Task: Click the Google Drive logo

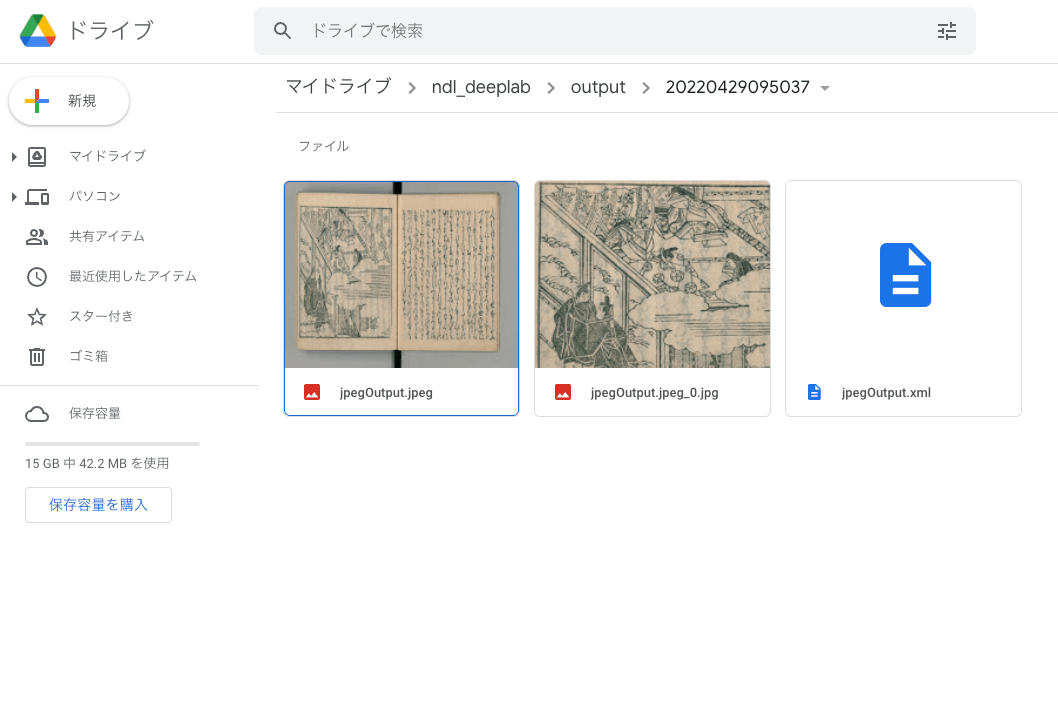Action: point(38,31)
